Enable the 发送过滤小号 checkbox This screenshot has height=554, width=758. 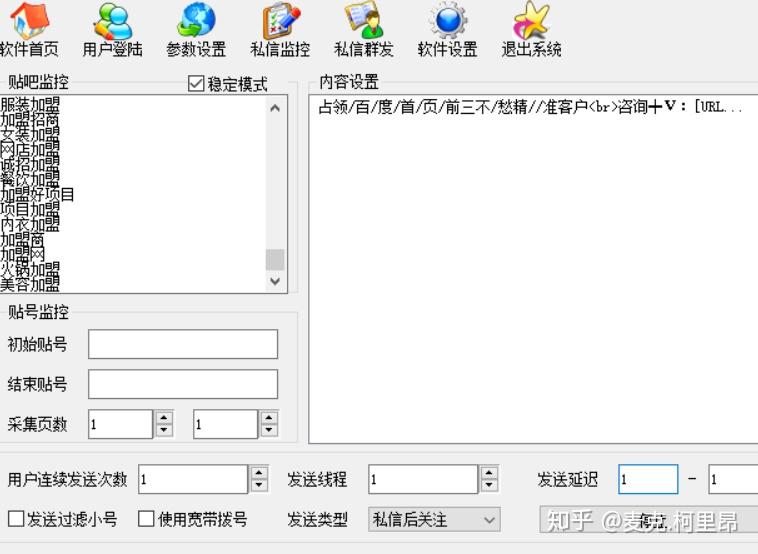[x=16, y=519]
